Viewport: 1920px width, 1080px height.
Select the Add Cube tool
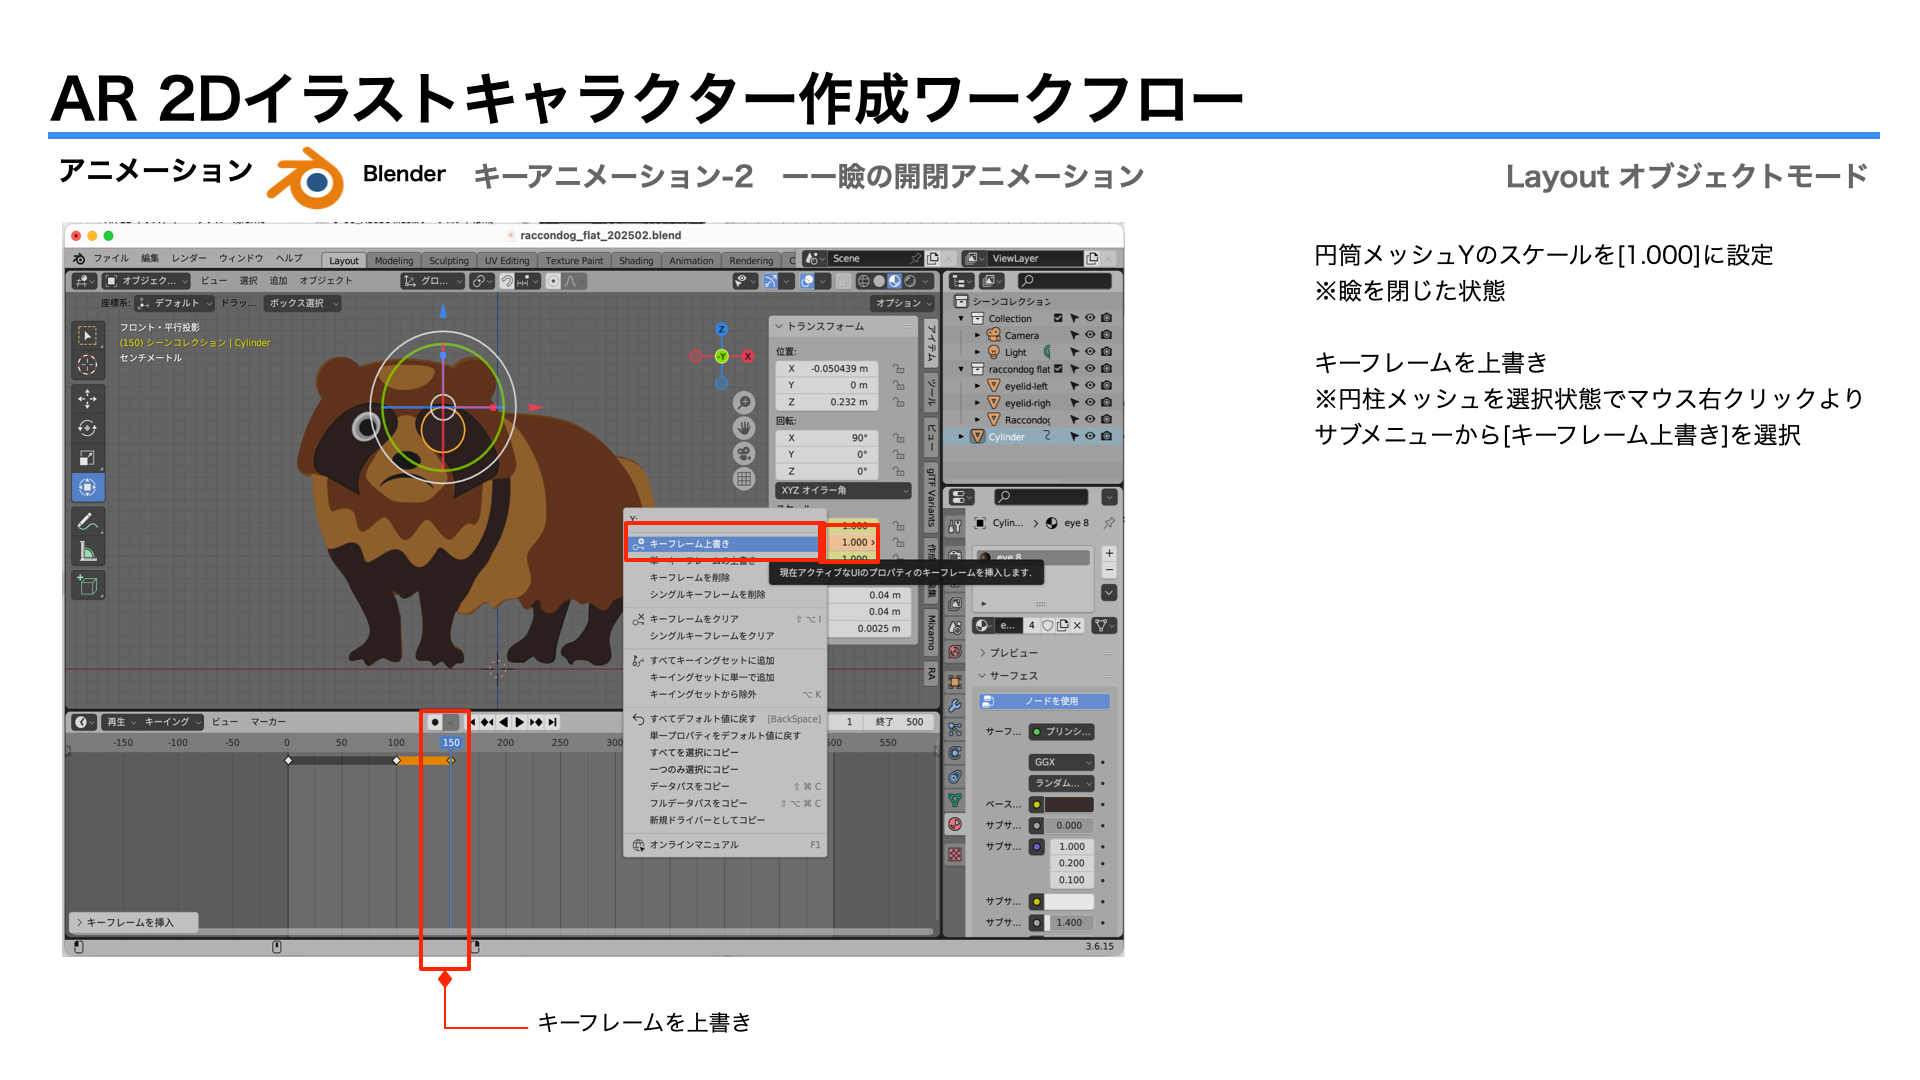[x=88, y=585]
